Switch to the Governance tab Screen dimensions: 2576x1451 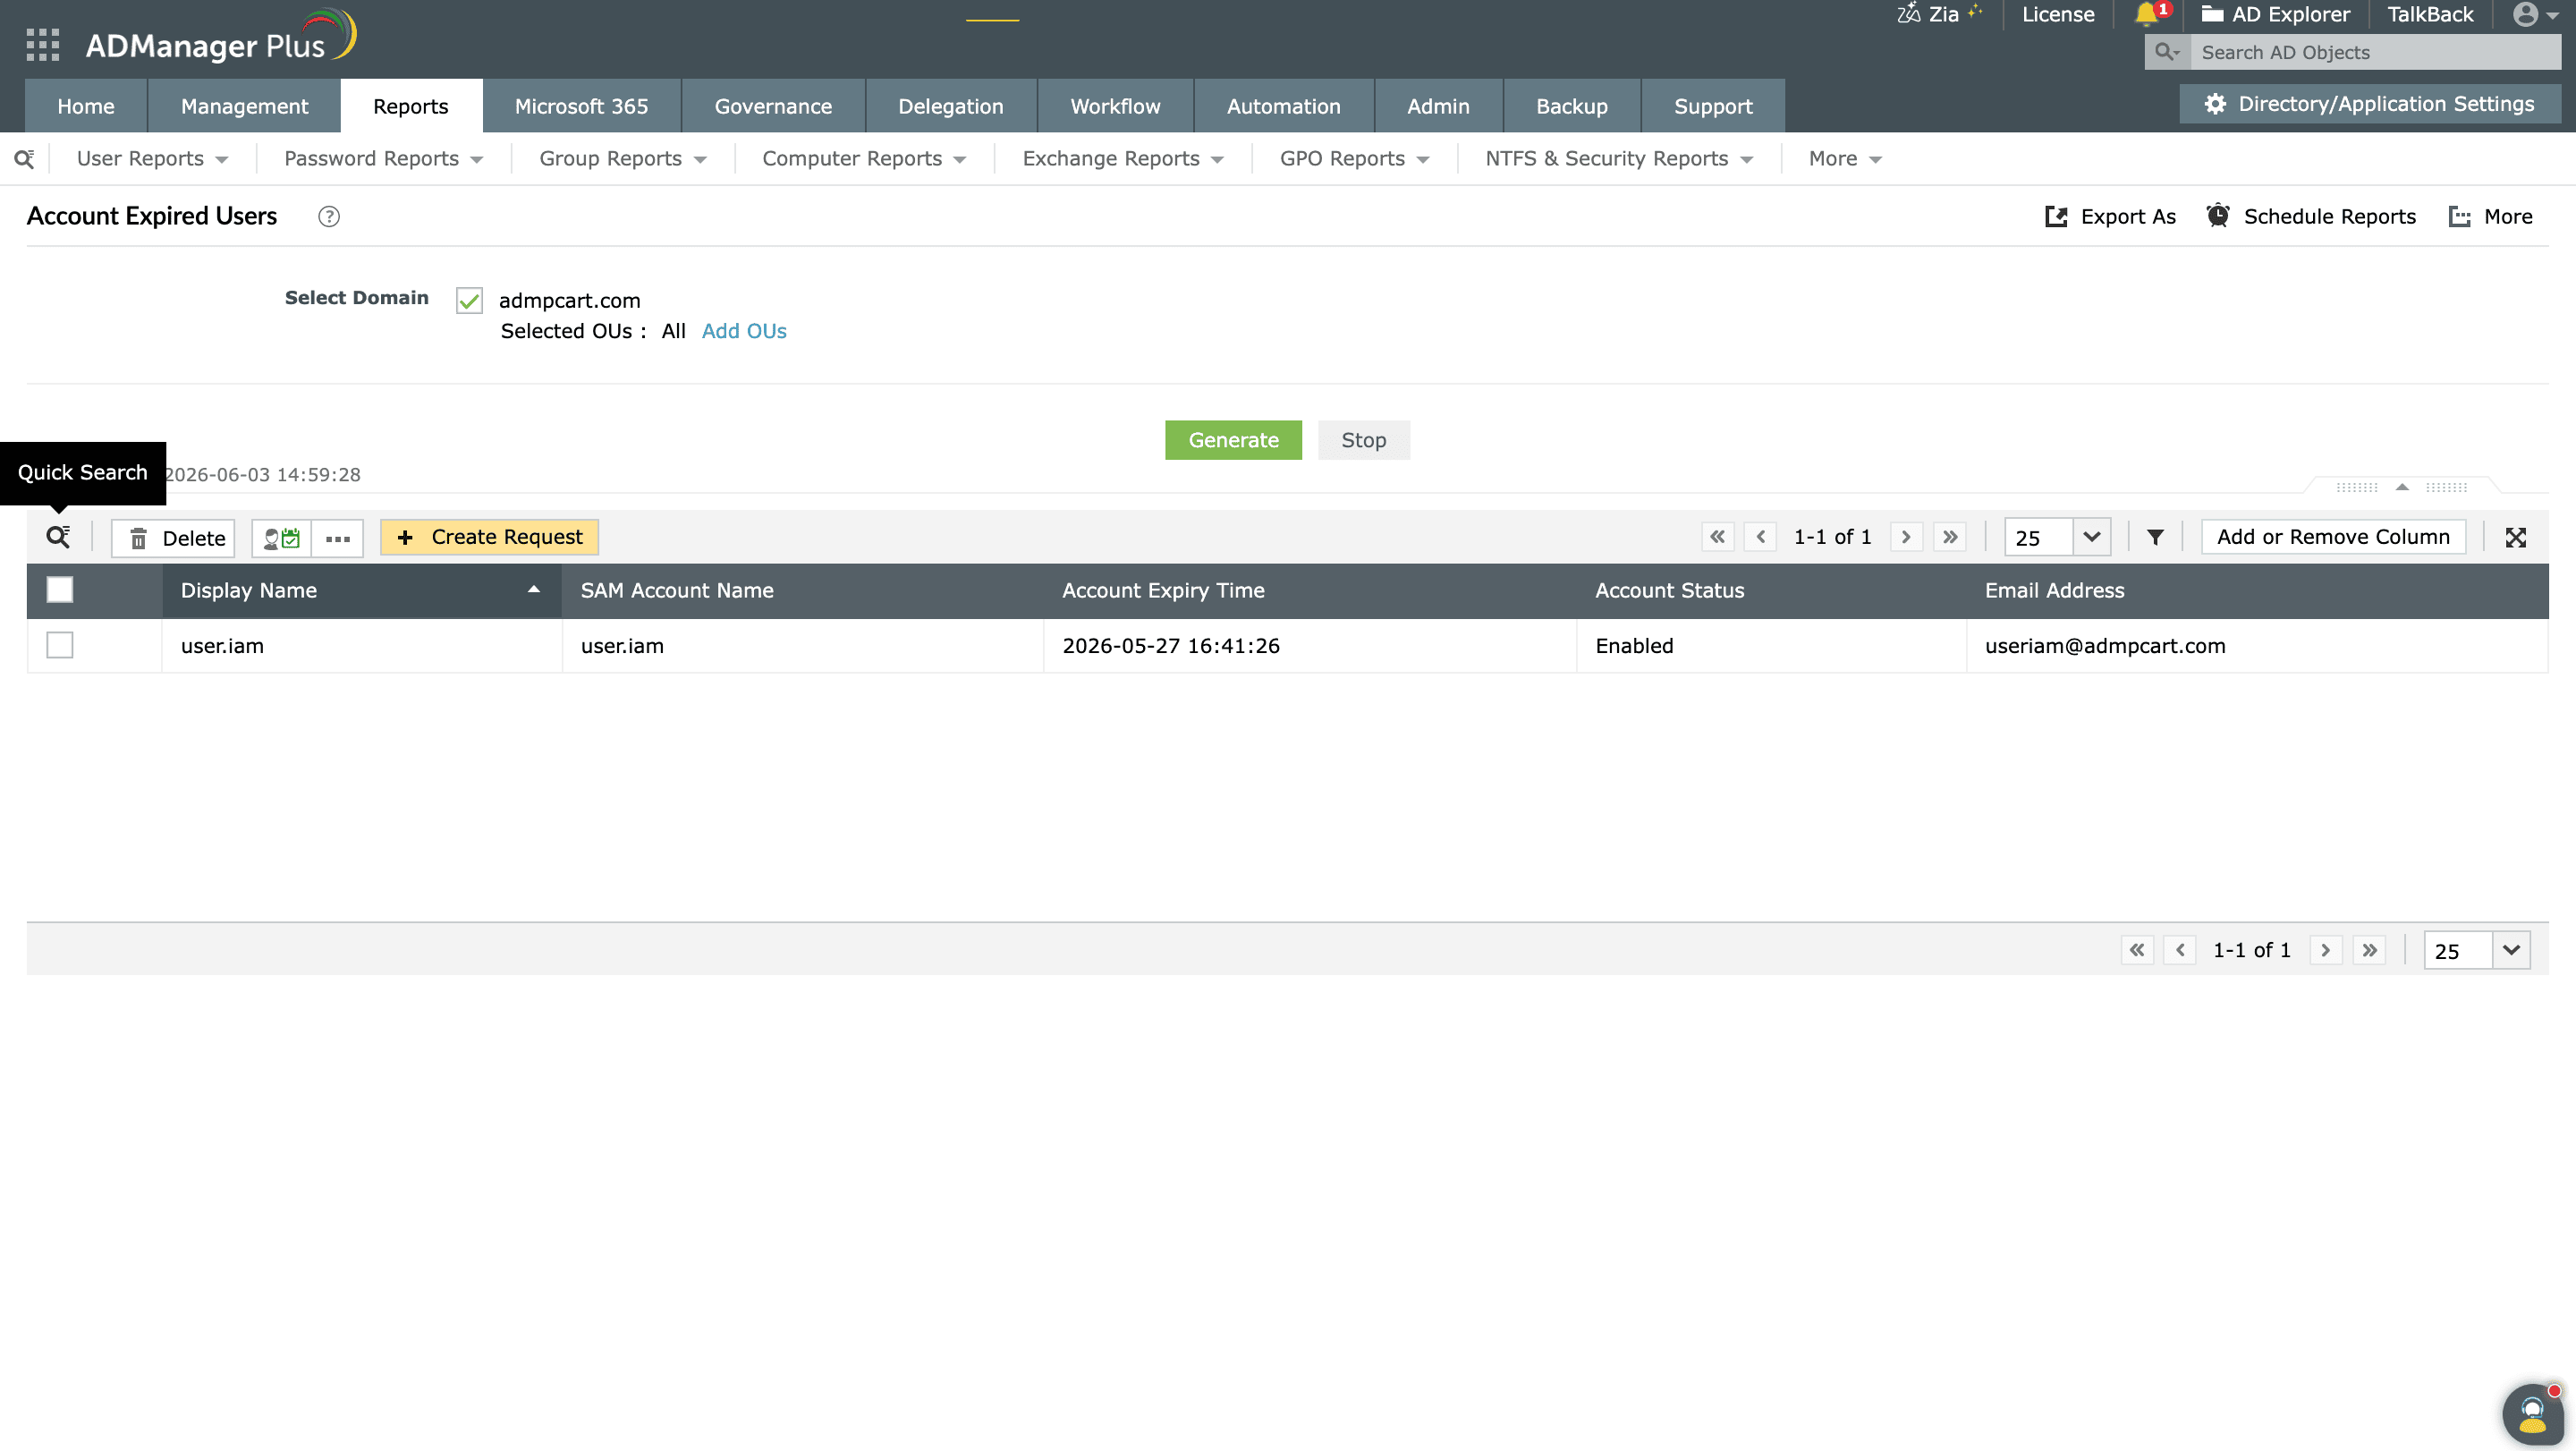[773, 106]
